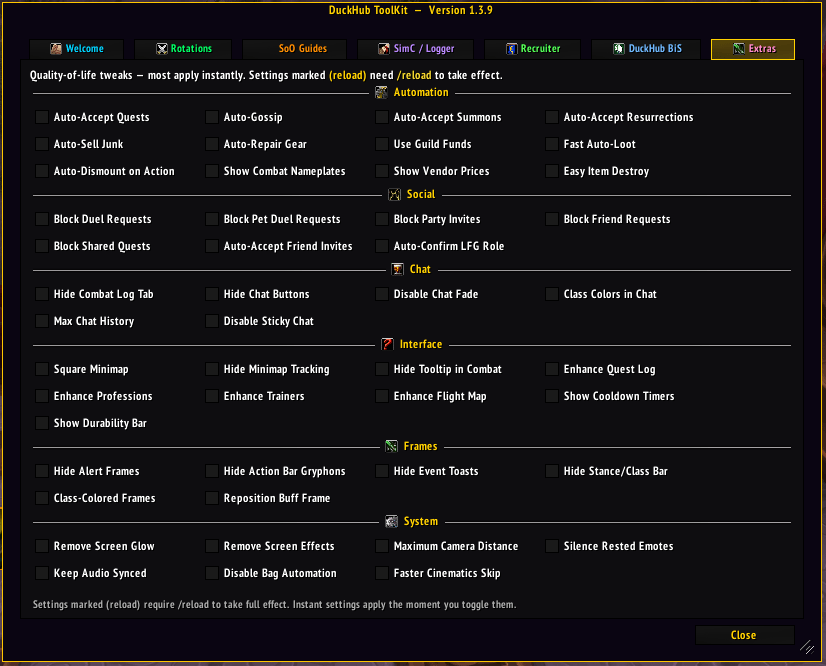Enable Auto-Accept Quests checkbox

click(x=42, y=117)
